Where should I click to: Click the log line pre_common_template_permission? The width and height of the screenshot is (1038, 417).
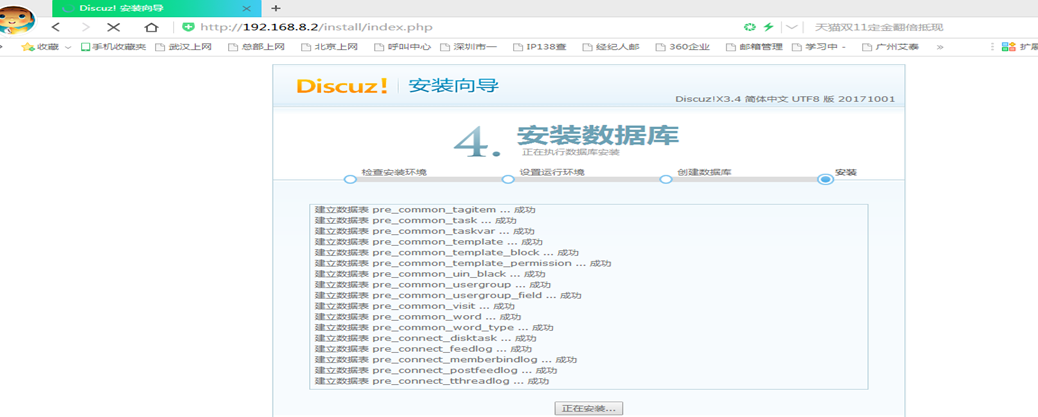point(463,263)
